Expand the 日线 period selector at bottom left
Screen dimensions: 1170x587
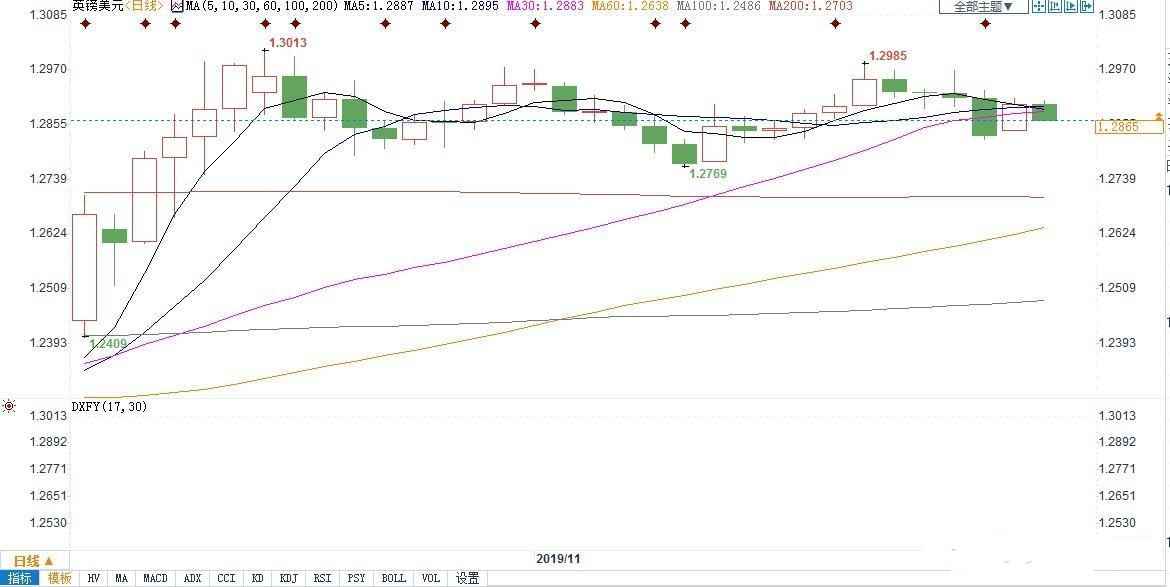click(x=33, y=560)
